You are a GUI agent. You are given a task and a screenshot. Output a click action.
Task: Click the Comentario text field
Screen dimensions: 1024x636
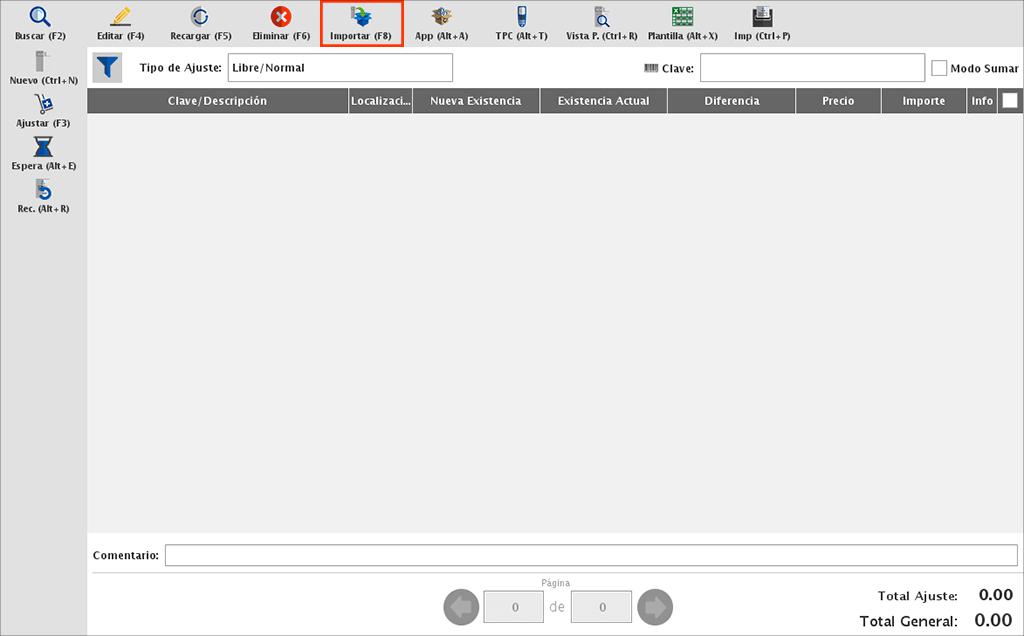tap(590, 555)
